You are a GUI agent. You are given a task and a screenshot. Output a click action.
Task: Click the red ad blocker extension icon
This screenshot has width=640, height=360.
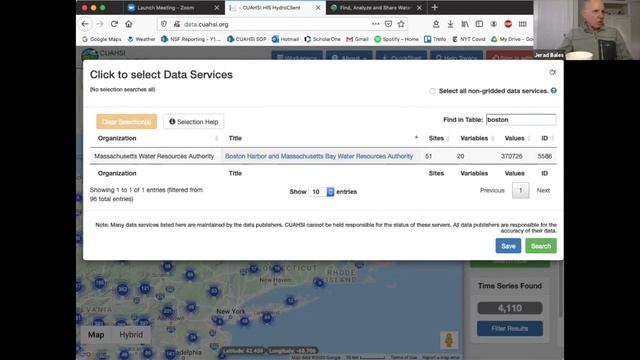pos(508,24)
